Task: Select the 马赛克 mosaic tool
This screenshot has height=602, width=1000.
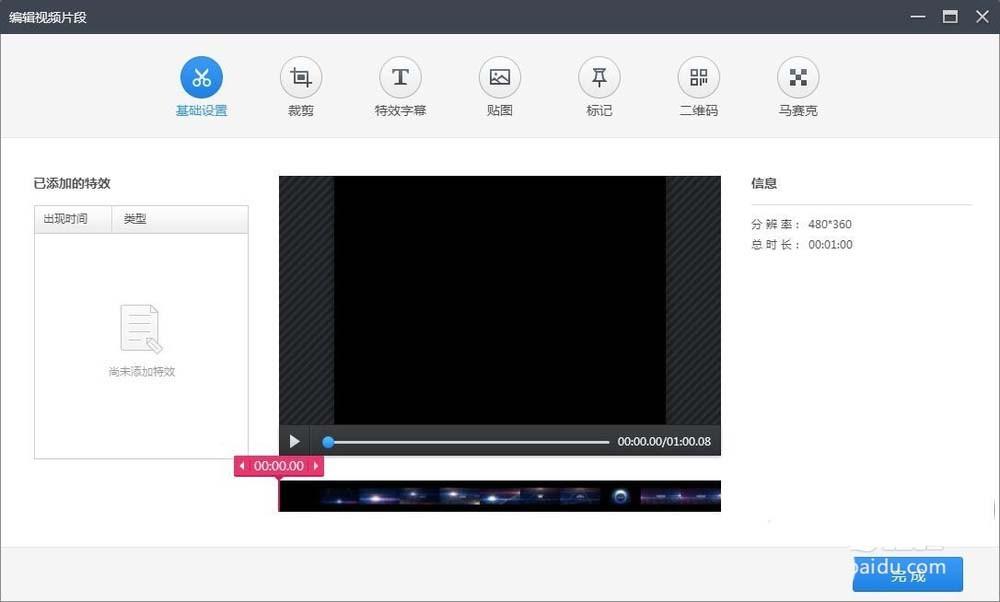Action: click(x=797, y=75)
